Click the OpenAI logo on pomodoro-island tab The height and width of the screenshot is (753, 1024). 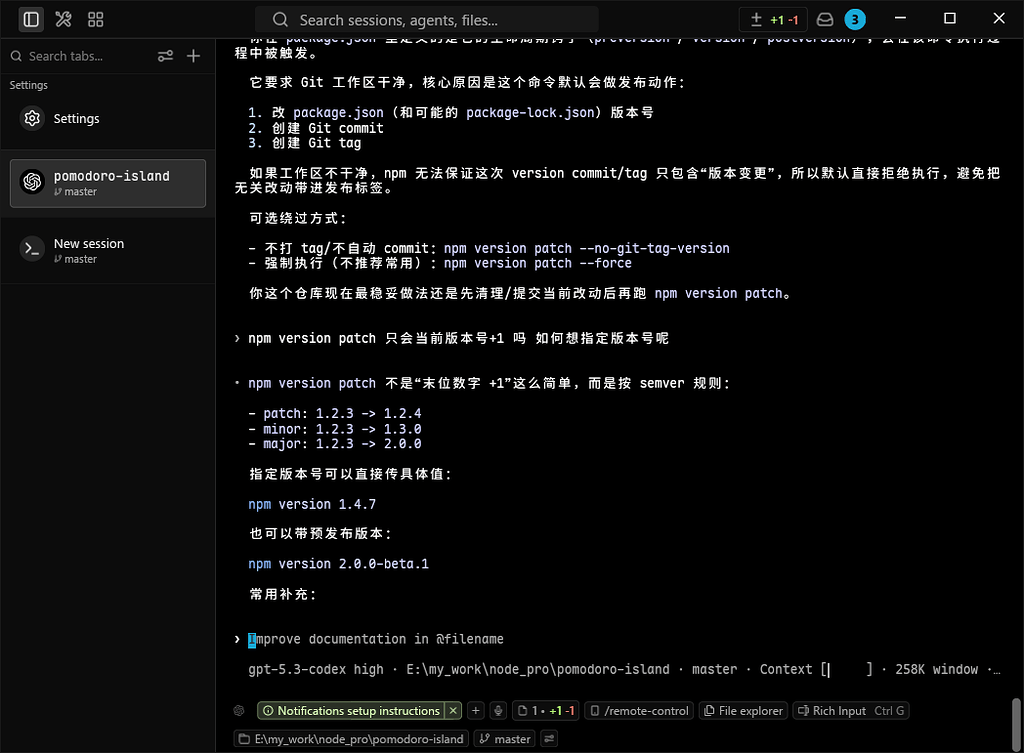point(32,182)
